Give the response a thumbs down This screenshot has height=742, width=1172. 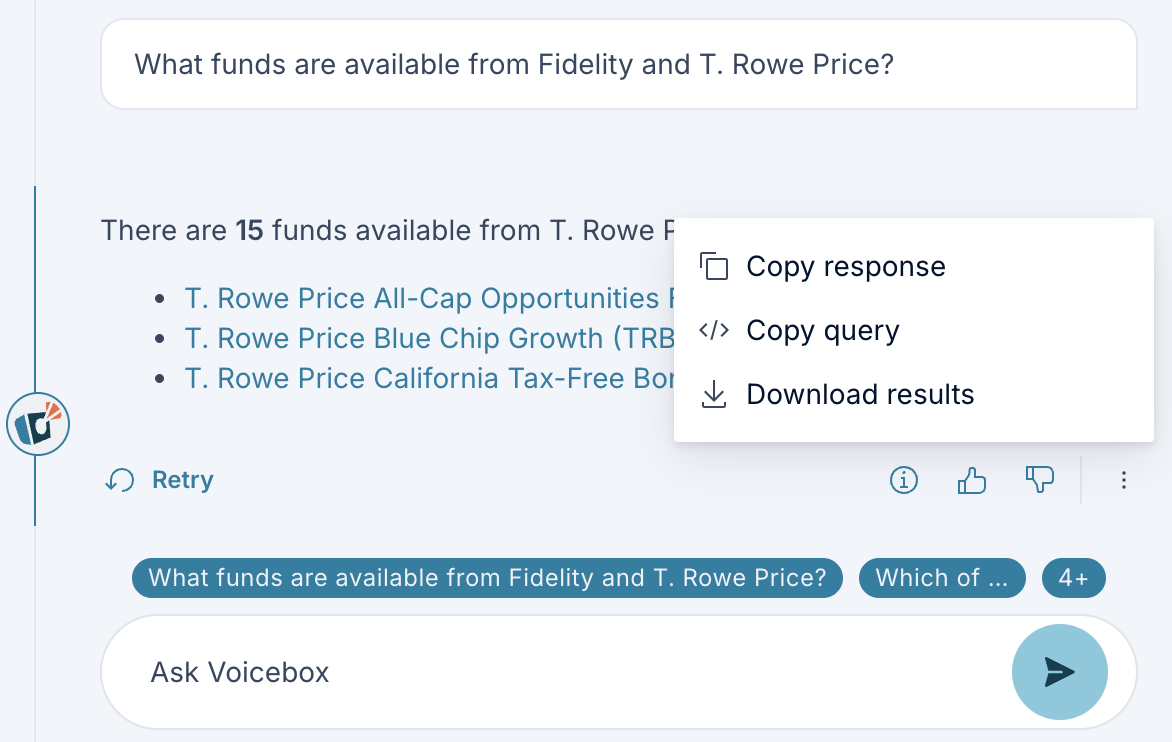[x=1040, y=481]
